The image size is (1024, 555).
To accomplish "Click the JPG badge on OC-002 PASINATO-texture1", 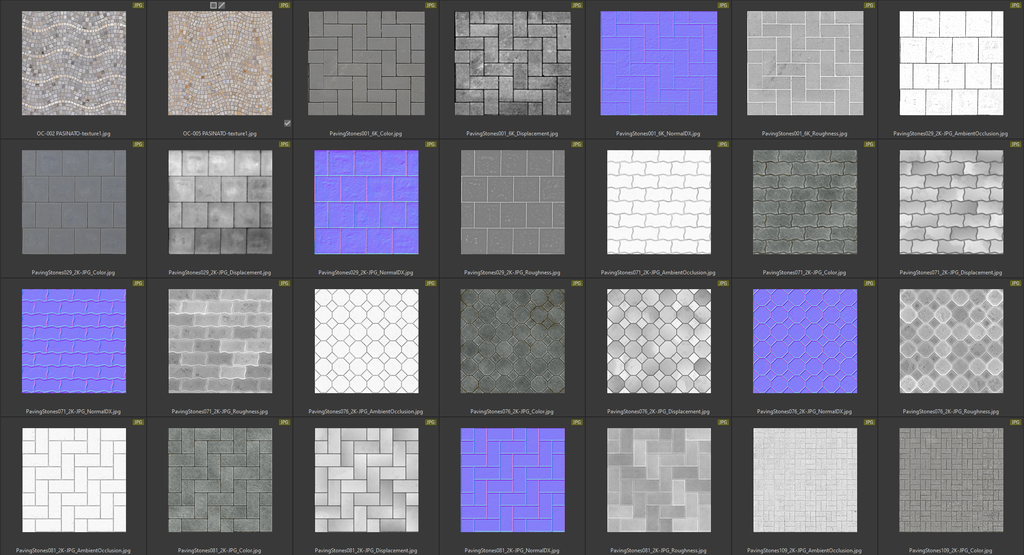I will click(x=138, y=5).
